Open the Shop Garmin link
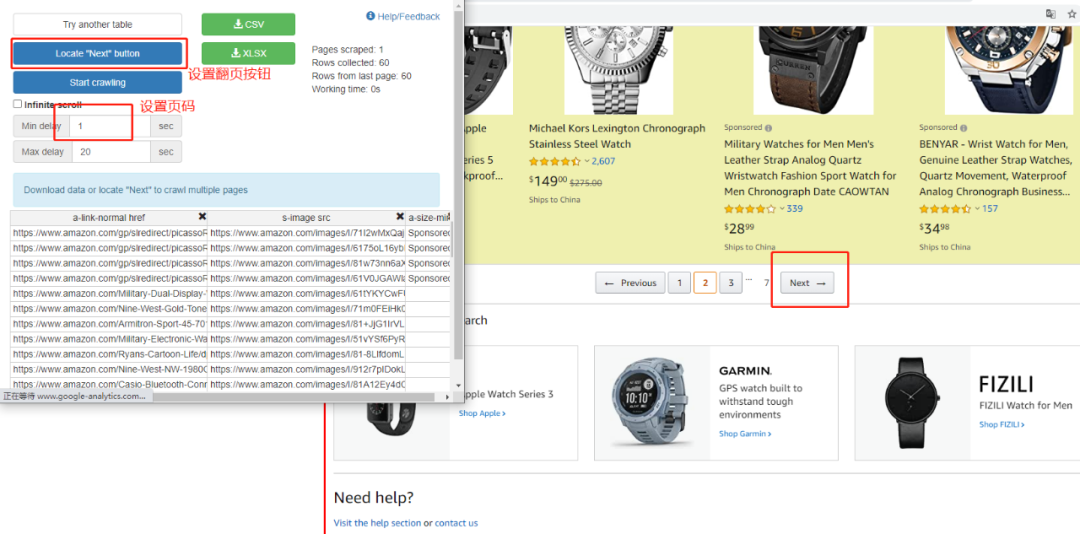This screenshot has width=1080, height=534. coord(745,434)
